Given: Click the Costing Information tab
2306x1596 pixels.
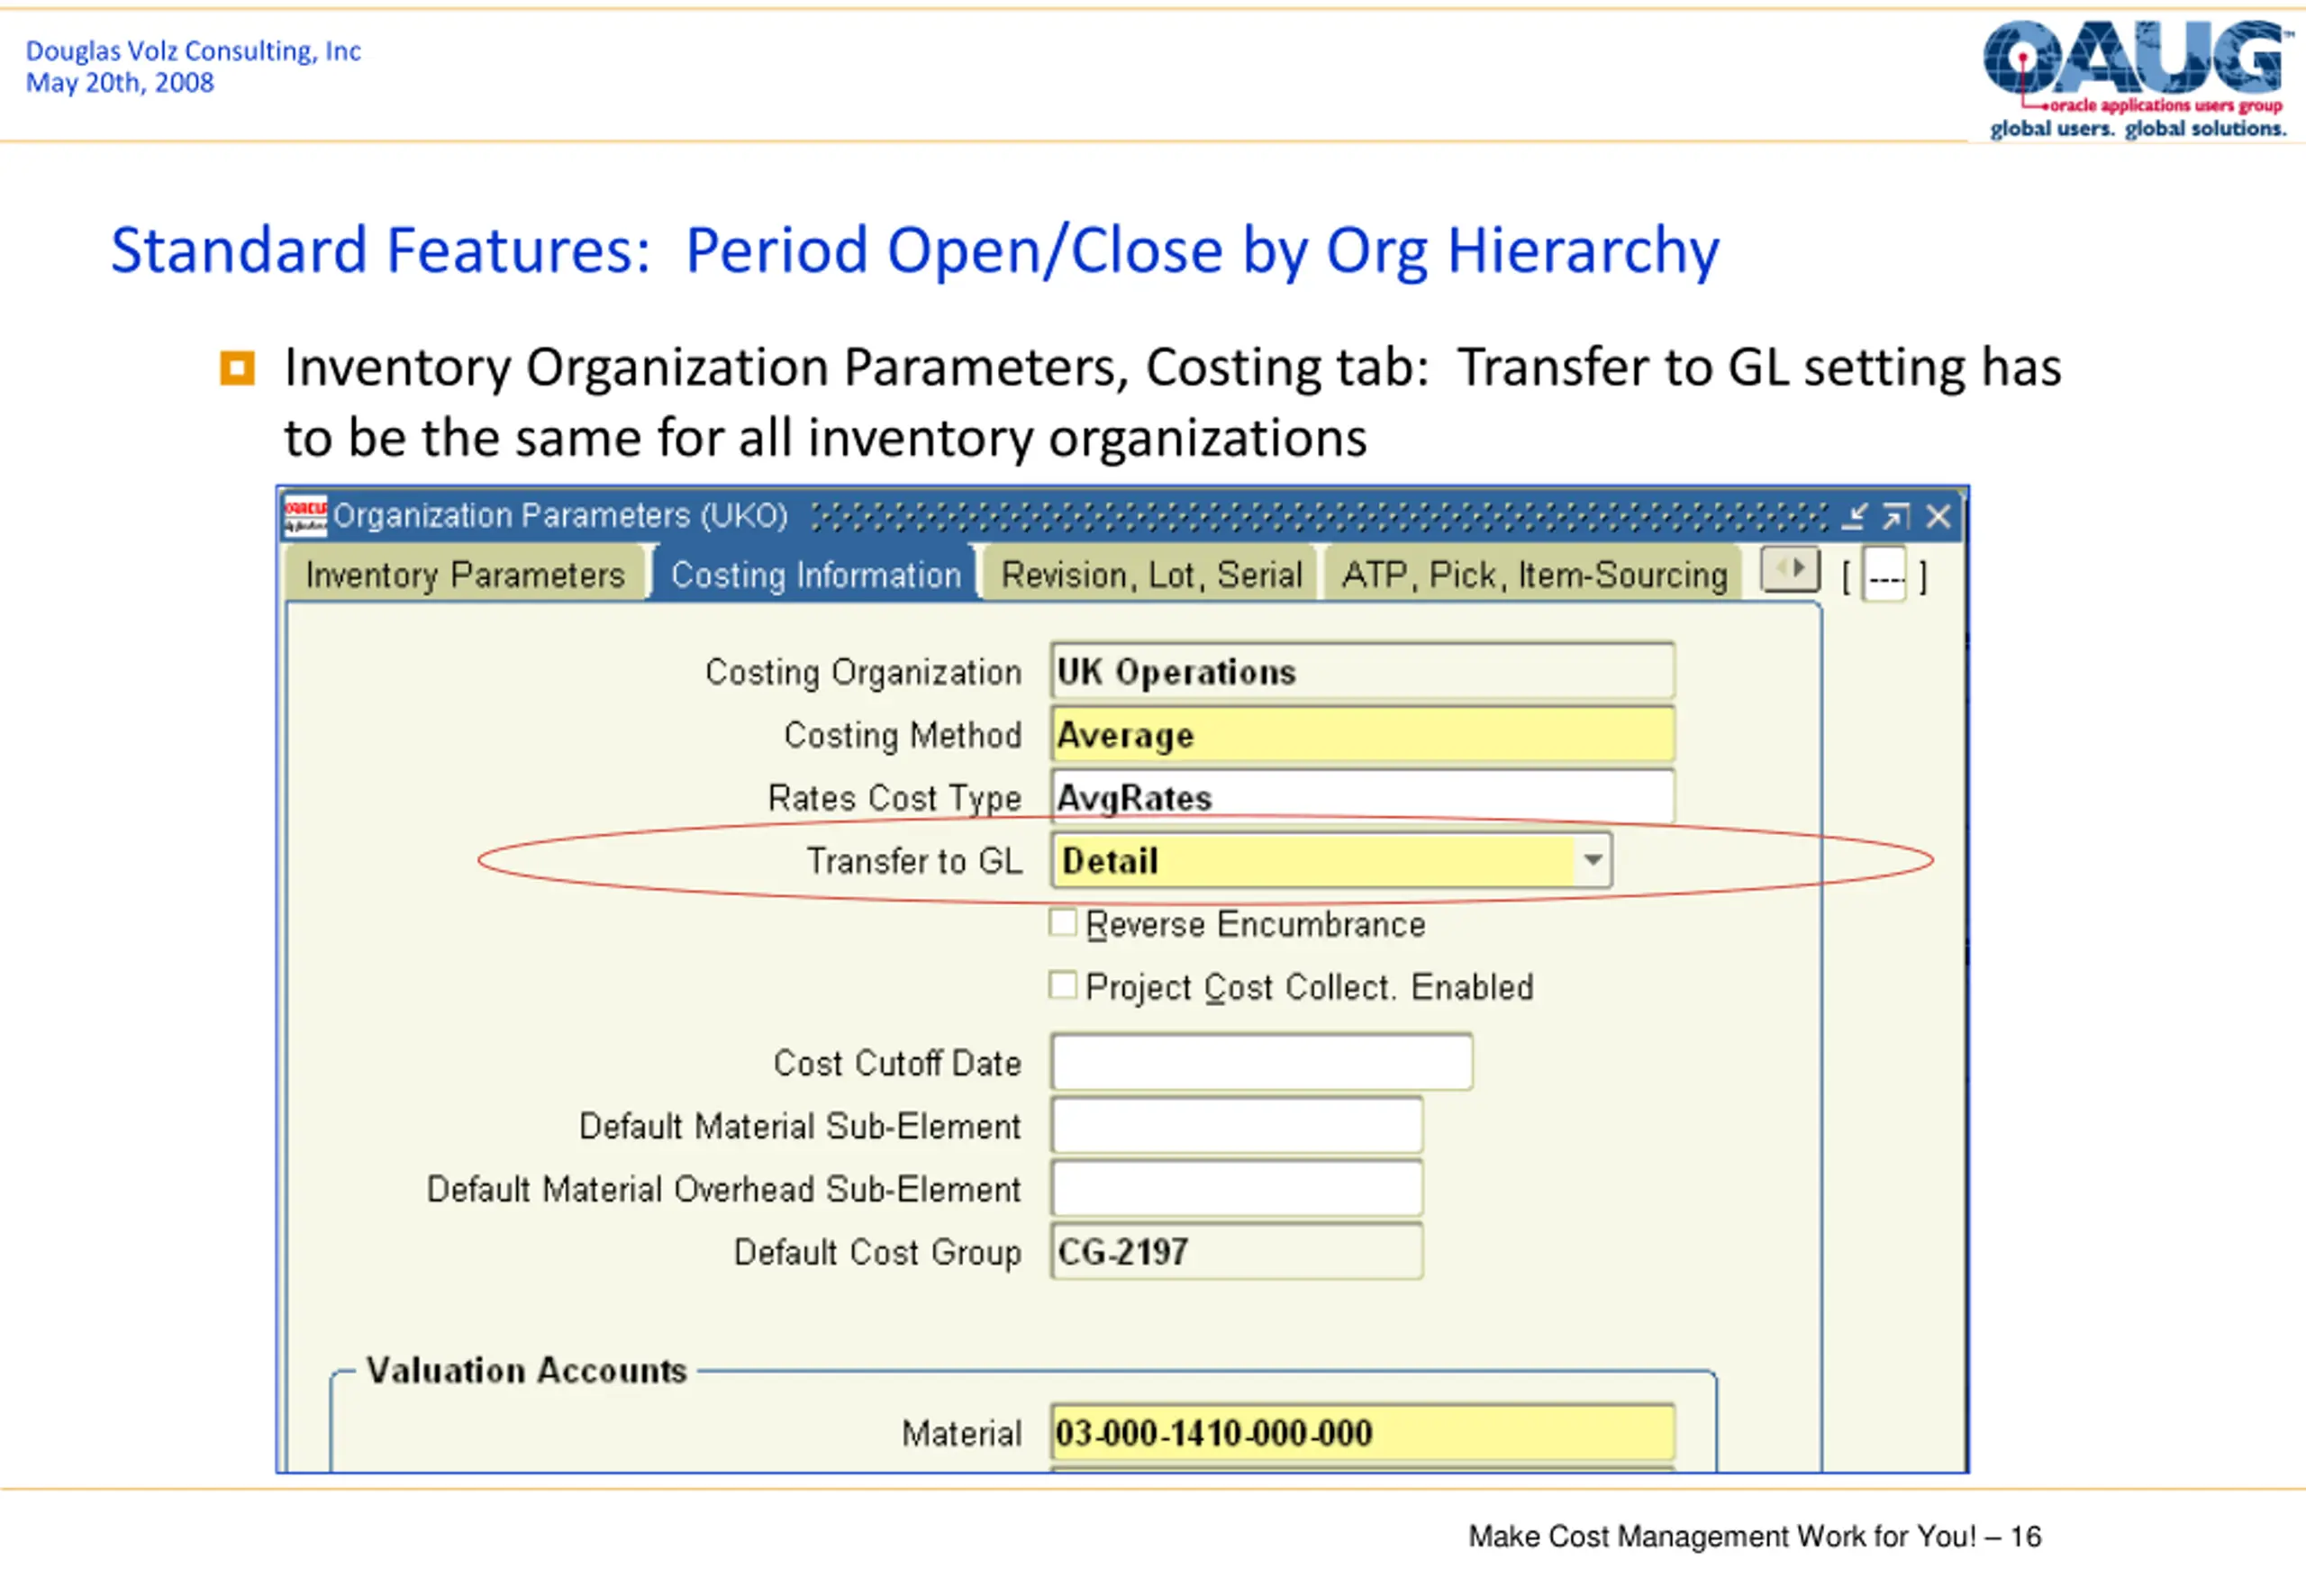Looking at the screenshot, I should click(x=816, y=575).
